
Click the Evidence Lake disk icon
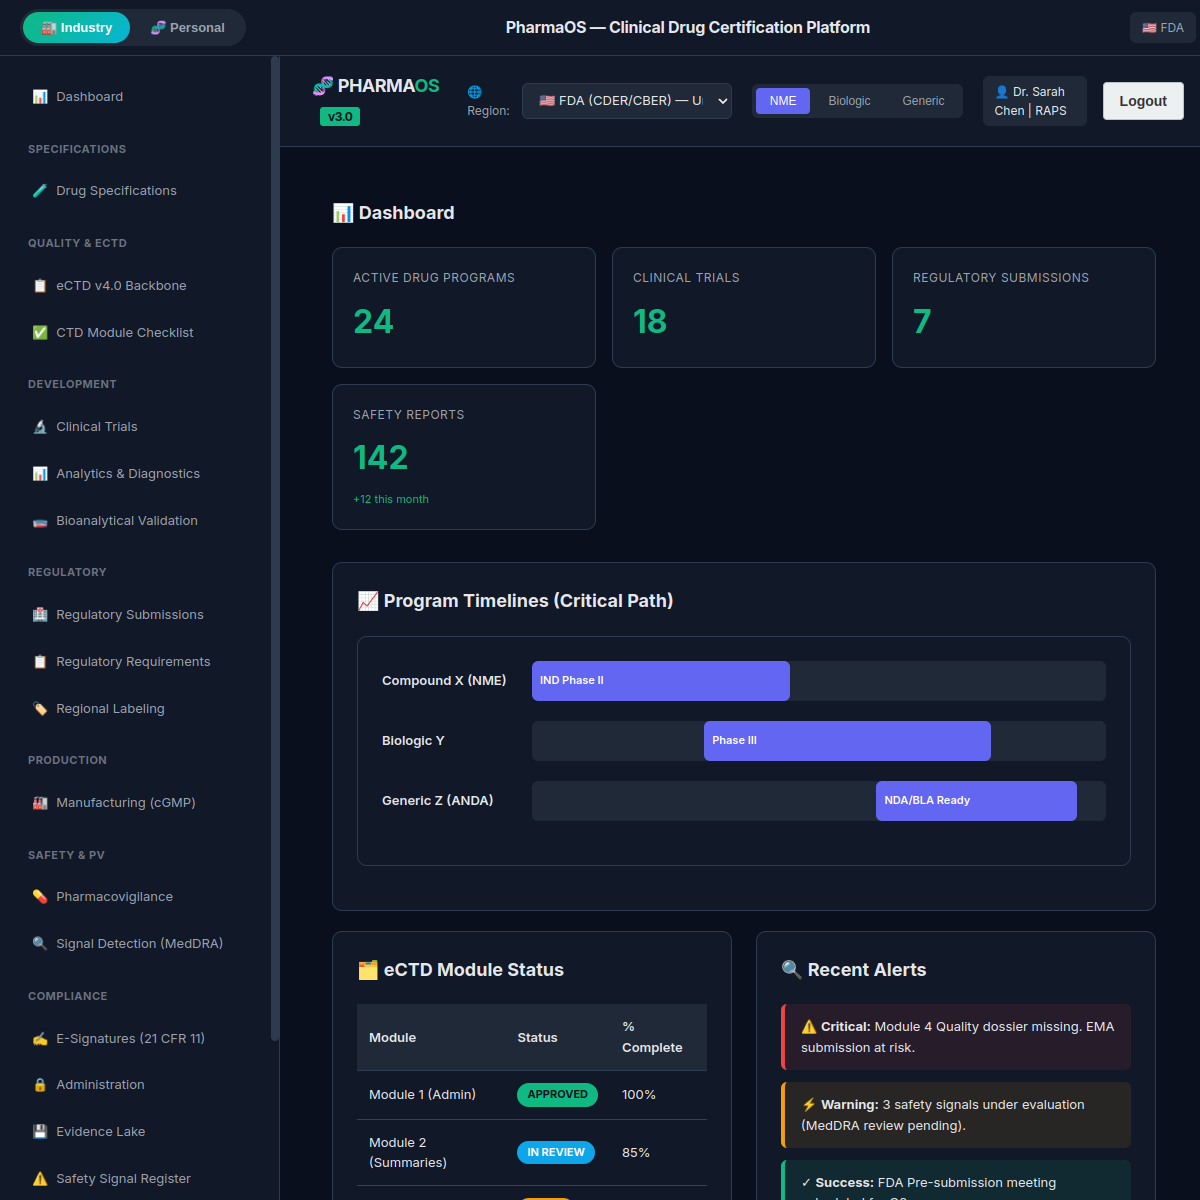tap(40, 1132)
